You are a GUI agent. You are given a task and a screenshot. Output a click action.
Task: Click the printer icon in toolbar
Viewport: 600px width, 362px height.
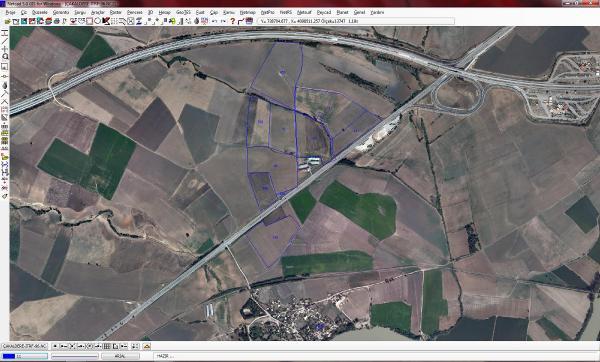tap(56, 21)
